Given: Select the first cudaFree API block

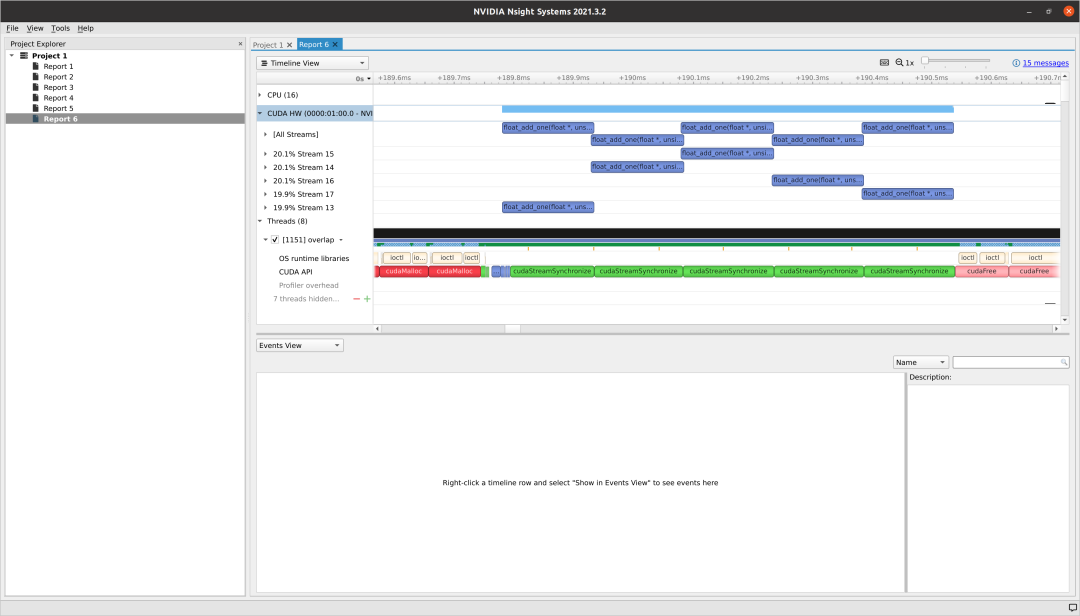Looking at the screenshot, I should [x=982, y=271].
